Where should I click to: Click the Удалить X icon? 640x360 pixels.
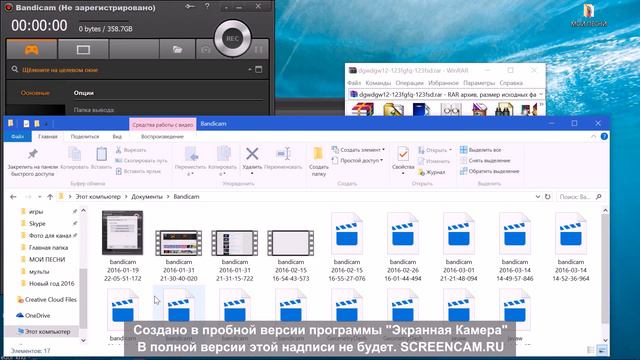[252, 154]
